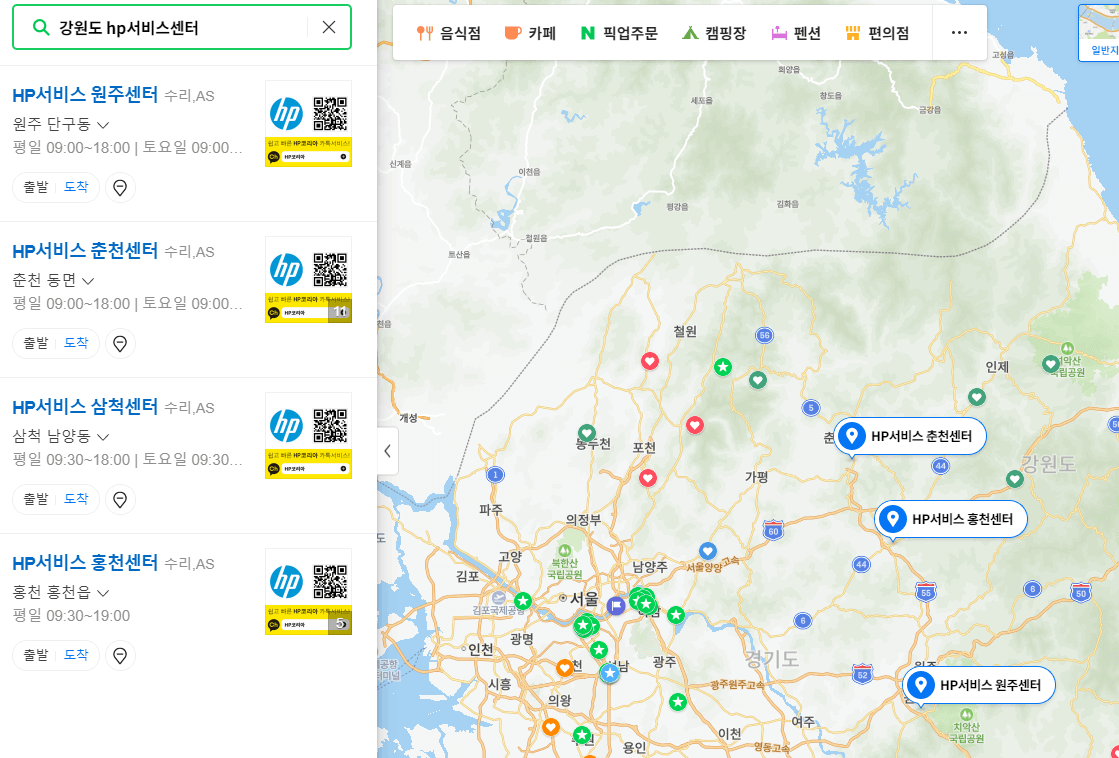Click the 평일 09:30~19:00 hours text
Viewport: 1119px width, 758px height.
pyautogui.click(x=71, y=616)
